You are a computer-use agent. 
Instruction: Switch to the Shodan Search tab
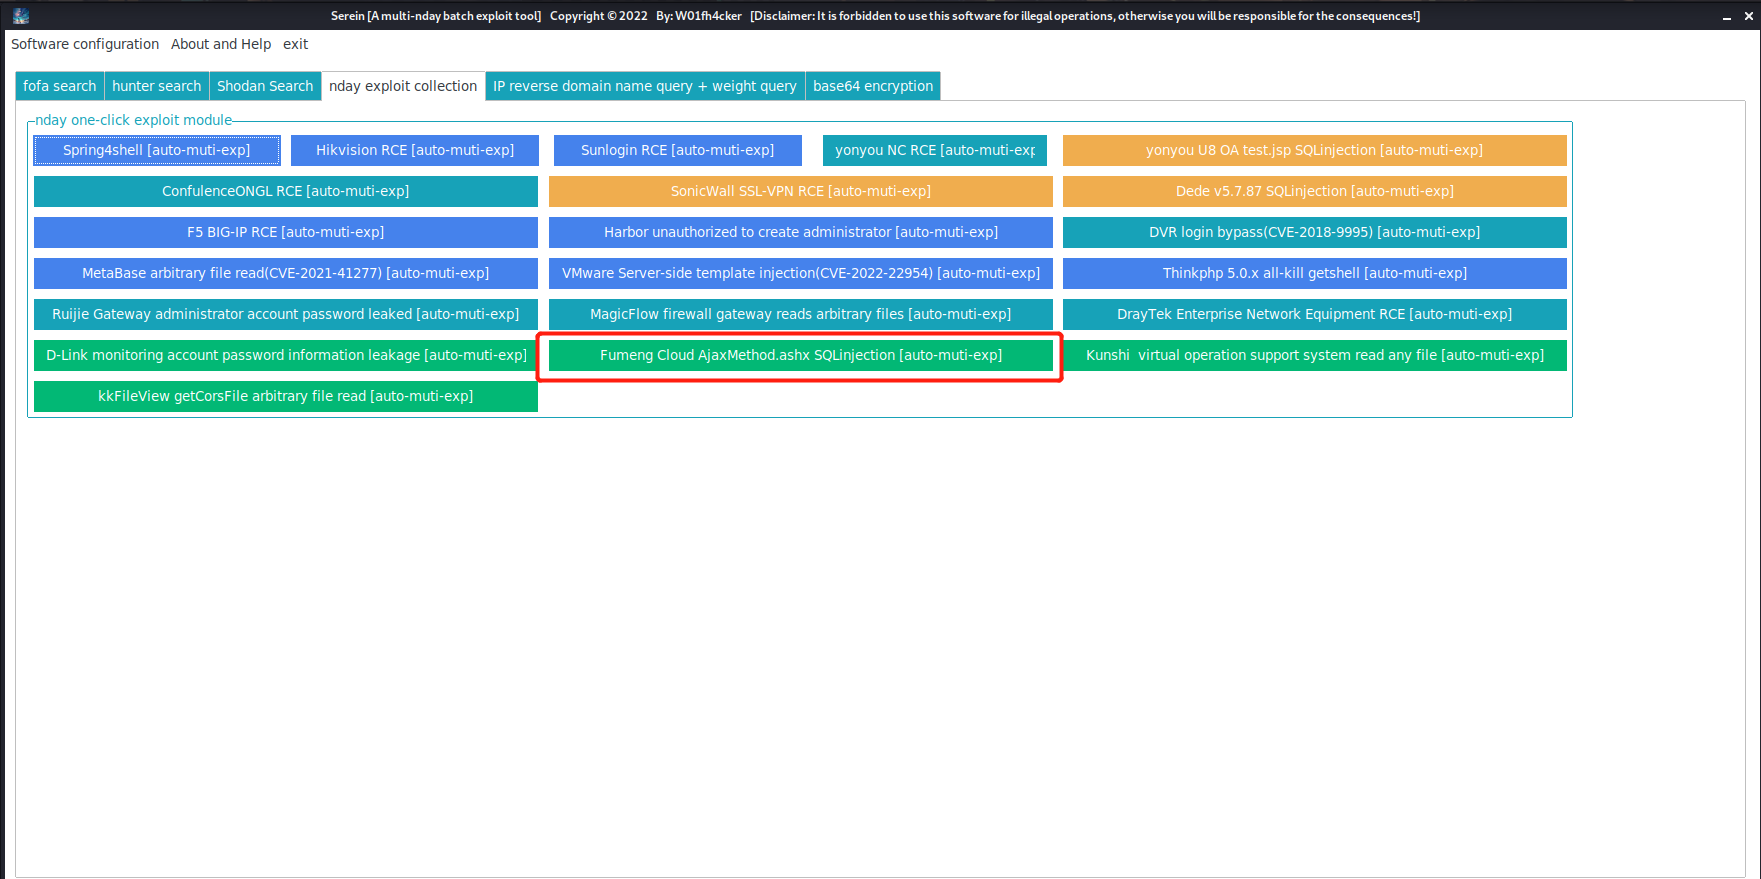pyautogui.click(x=265, y=86)
